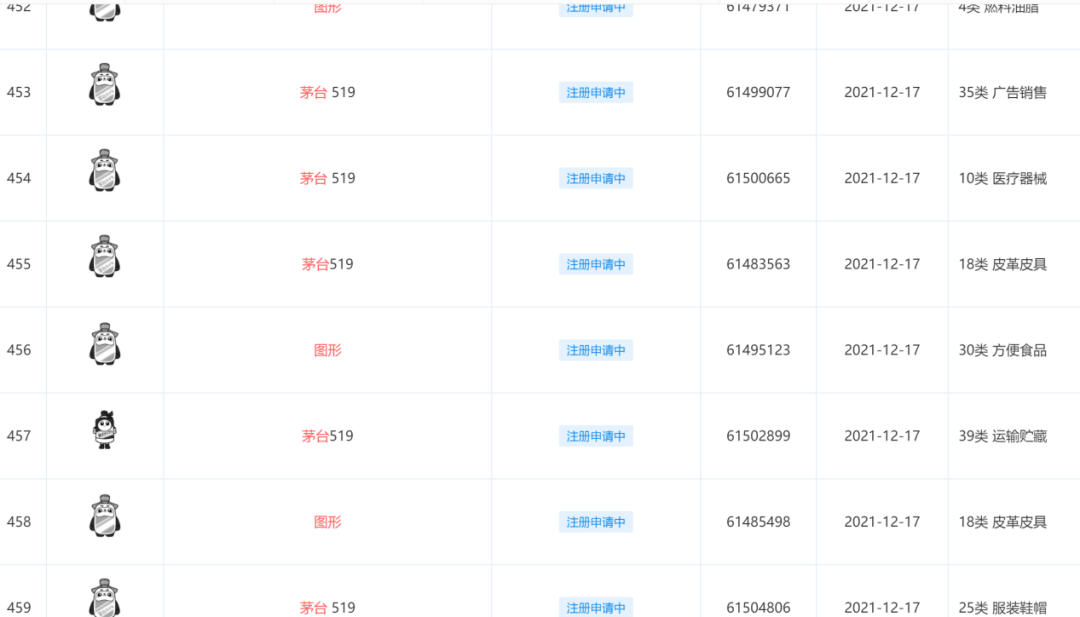
Task: Click 注册申请中 status tag in row 456
Action: 596,351
